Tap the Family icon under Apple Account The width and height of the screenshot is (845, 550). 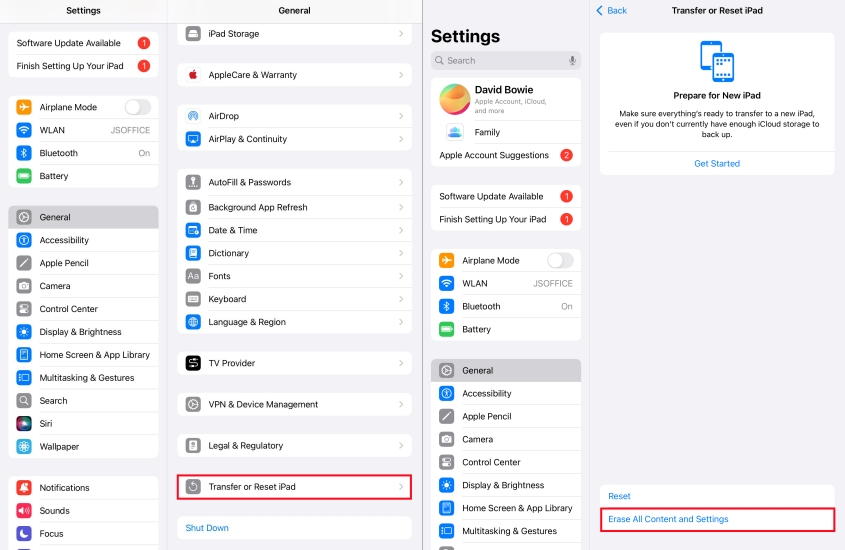[455, 132]
